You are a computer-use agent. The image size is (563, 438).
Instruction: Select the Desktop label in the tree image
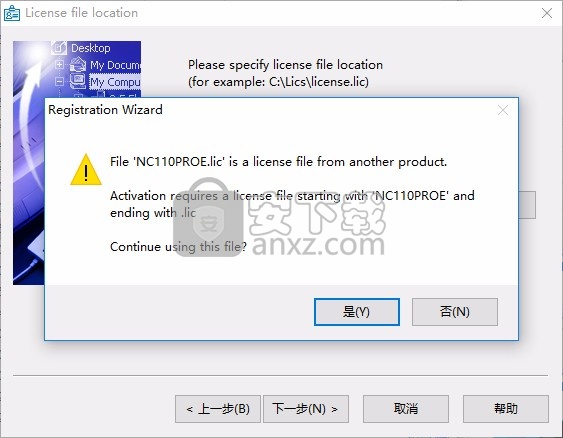[x=91, y=48]
